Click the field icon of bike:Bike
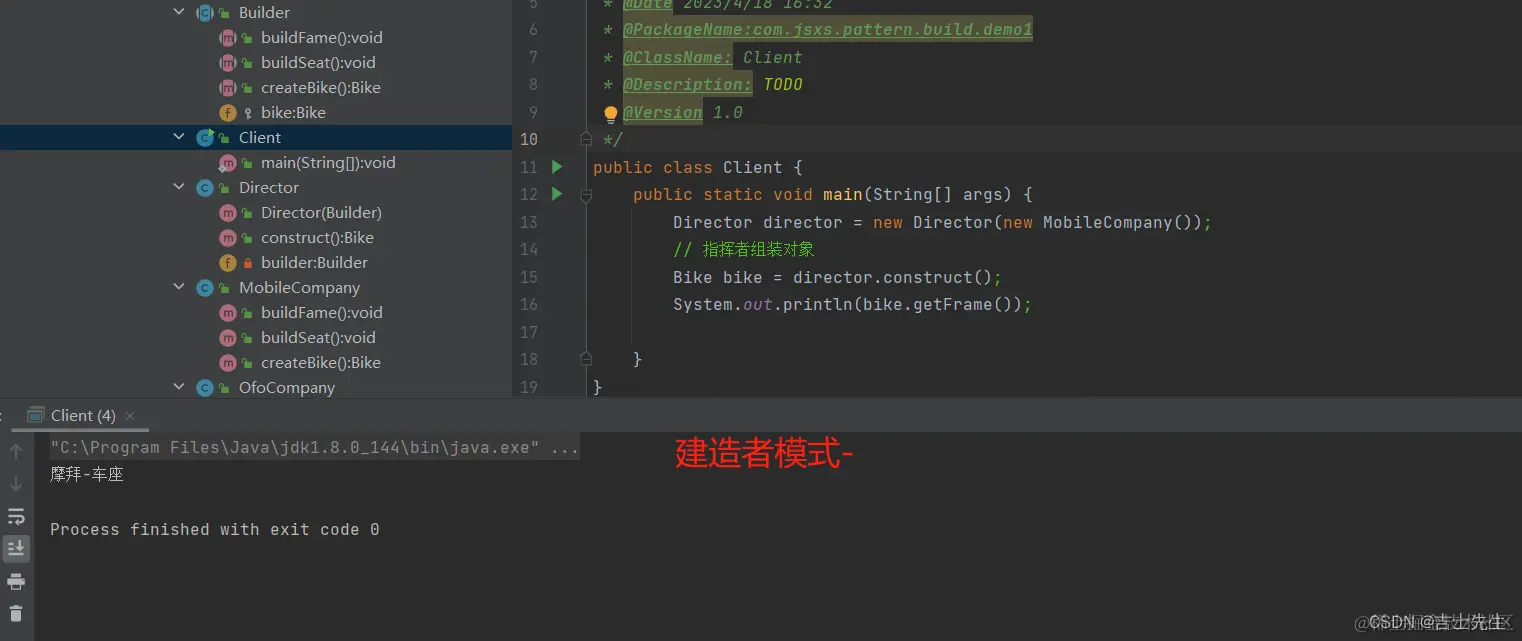 [x=228, y=112]
